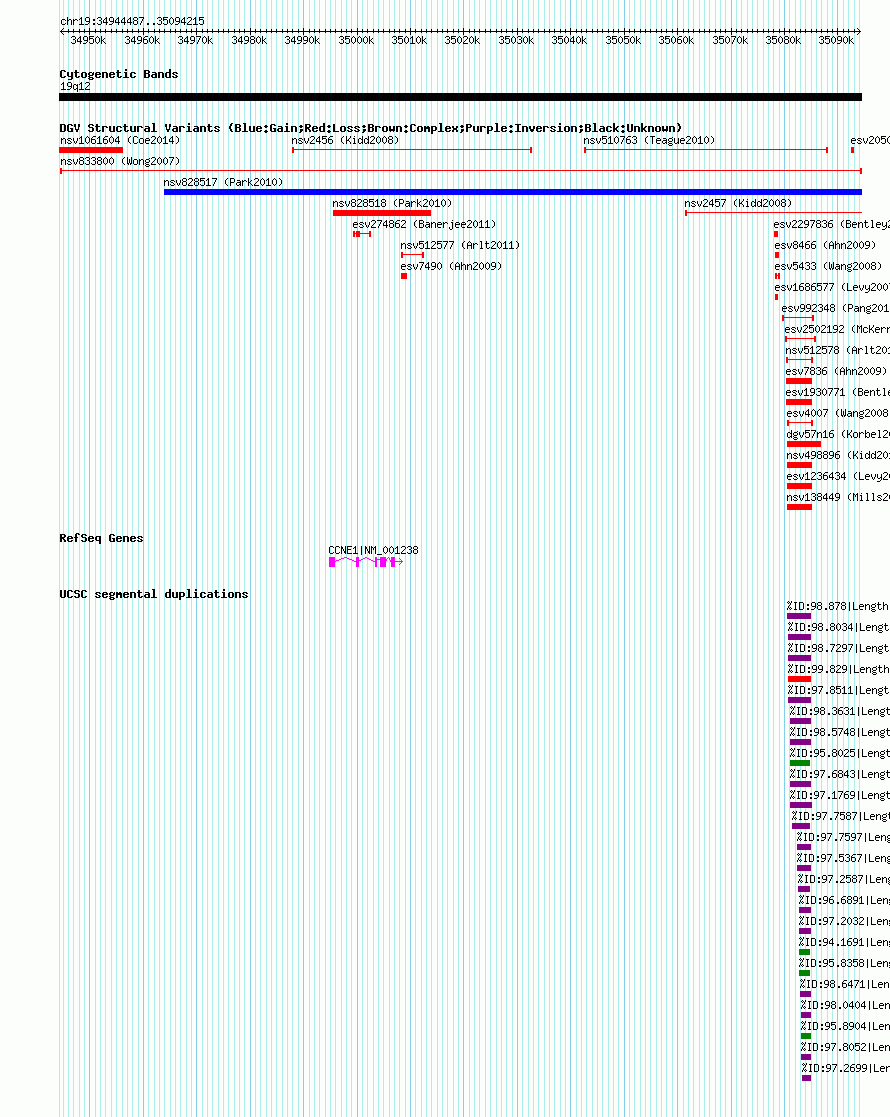
Task: Open the dgv57n16 variant label
Action: point(838,434)
